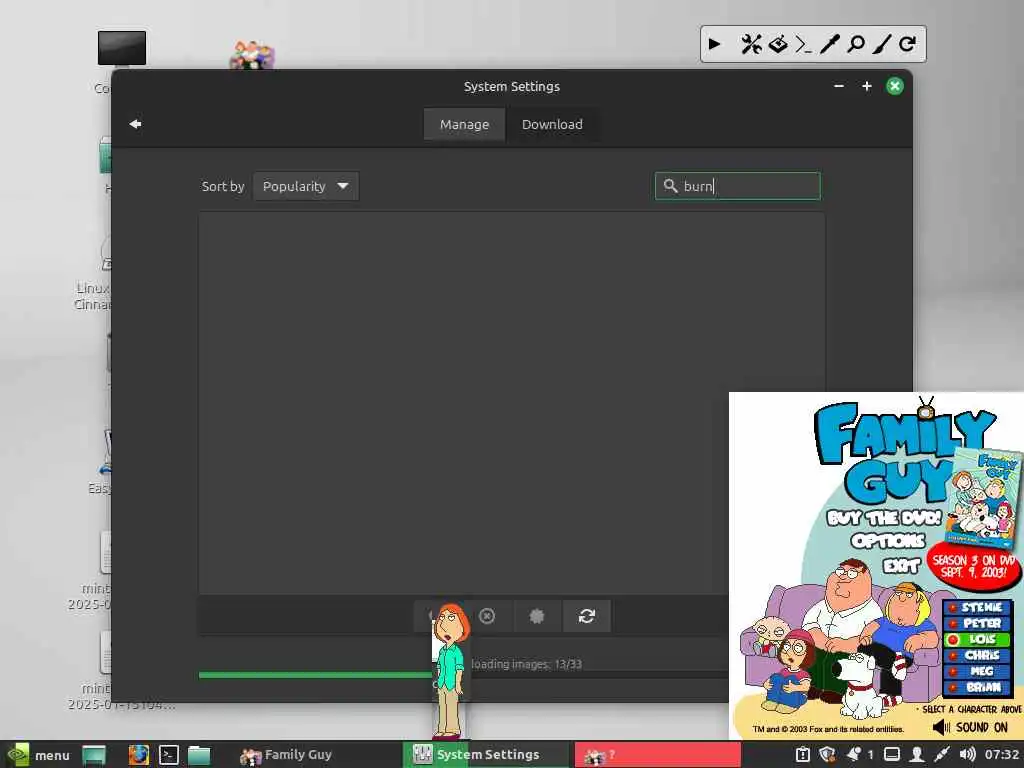Click the play arrow in floating toolbar
The image size is (1024, 768).
(714, 44)
